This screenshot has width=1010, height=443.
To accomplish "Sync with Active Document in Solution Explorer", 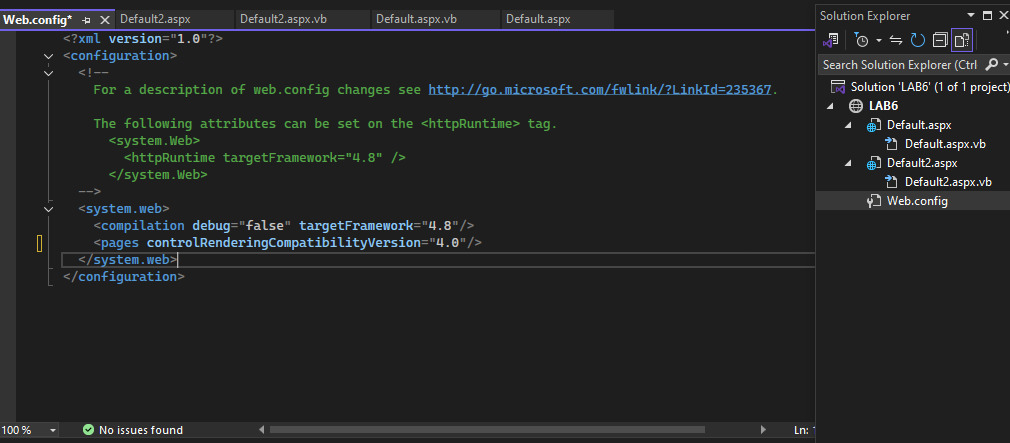I will [896, 41].
